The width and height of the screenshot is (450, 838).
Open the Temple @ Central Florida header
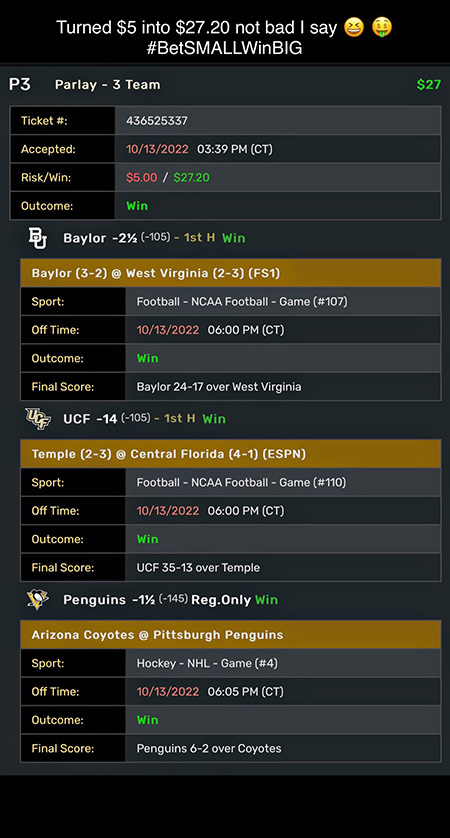(x=230, y=454)
